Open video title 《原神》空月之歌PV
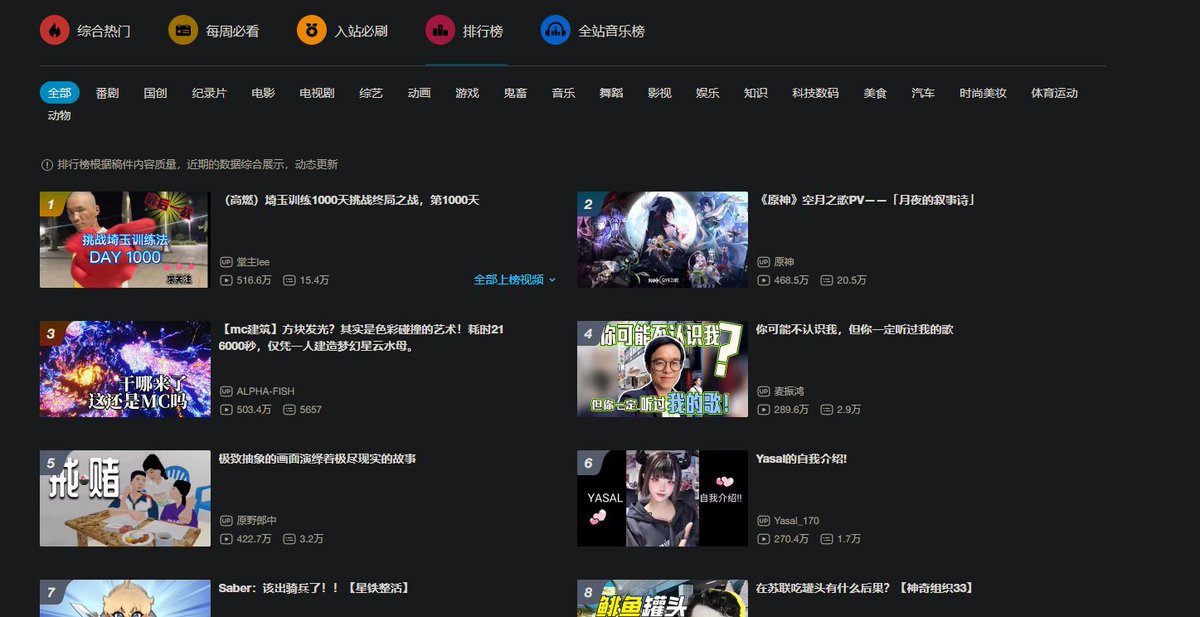 (x=866, y=200)
